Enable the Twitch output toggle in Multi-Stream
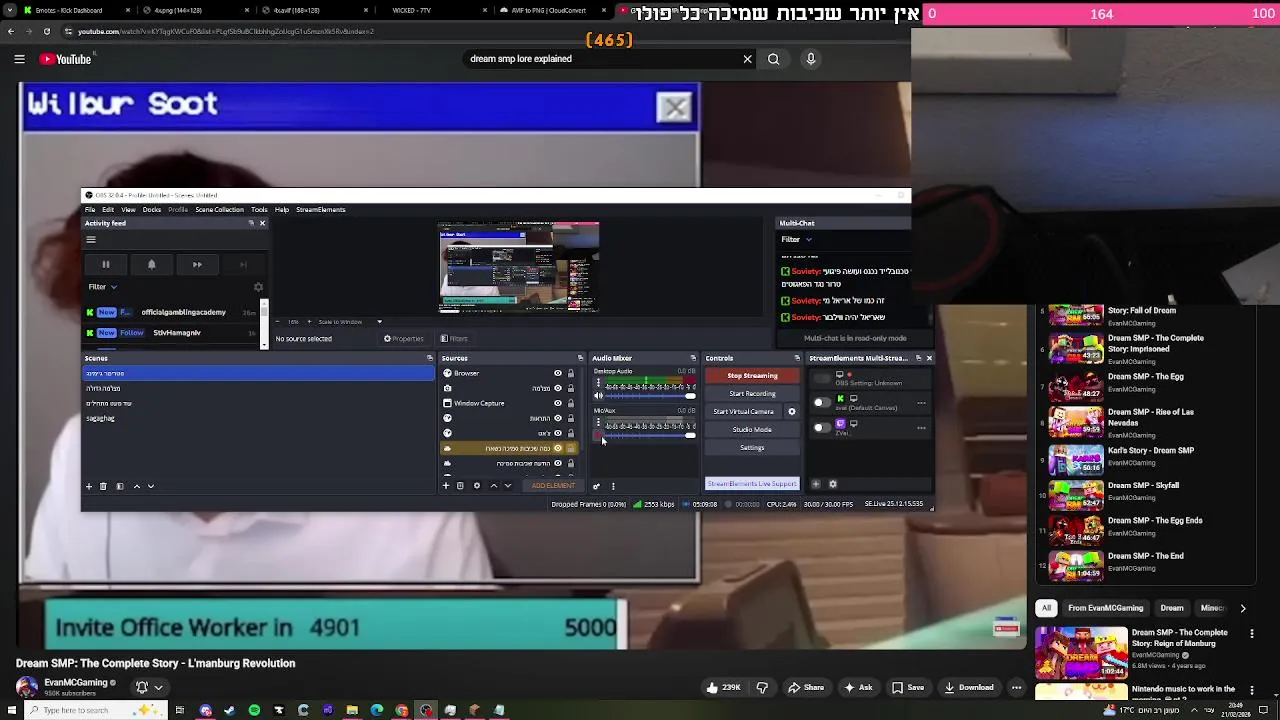 (822, 427)
